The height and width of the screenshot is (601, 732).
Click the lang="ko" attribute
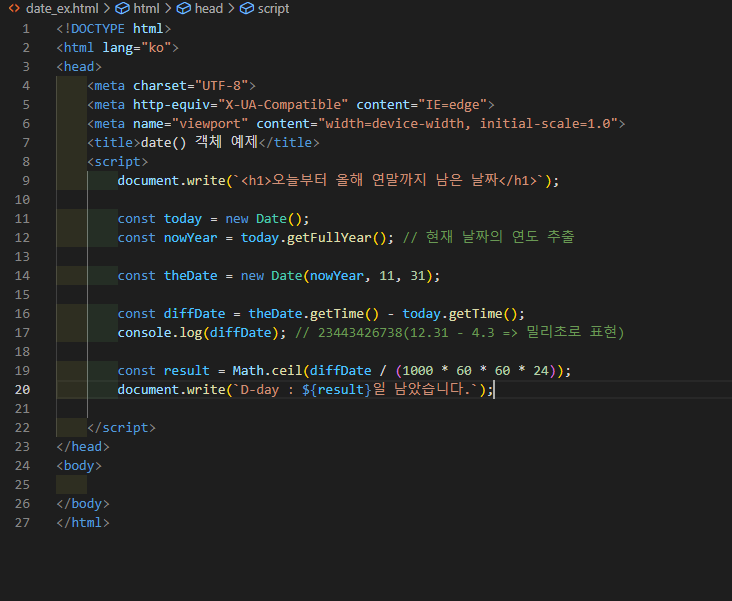(x=137, y=48)
